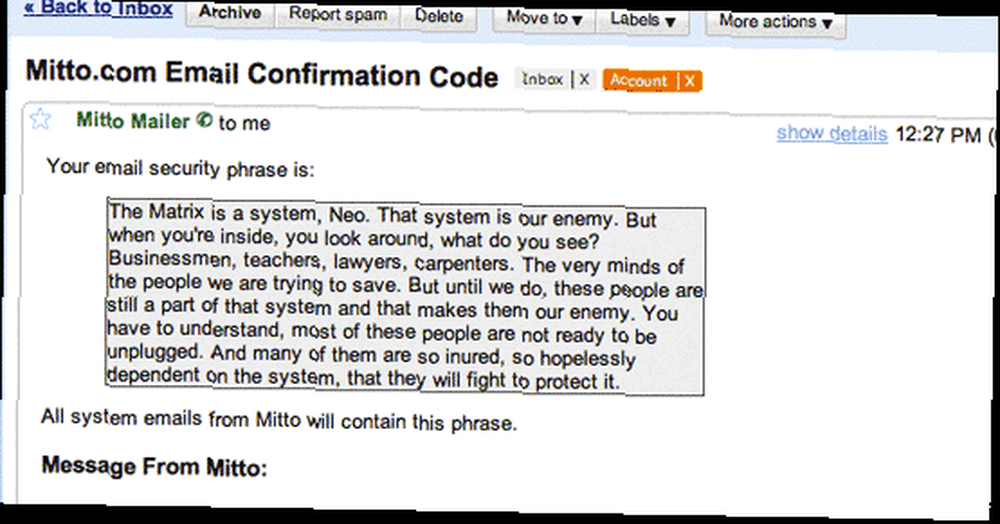The width and height of the screenshot is (1000, 524).
Task: Star the Mitto Mailer message
Action: pos(40,119)
